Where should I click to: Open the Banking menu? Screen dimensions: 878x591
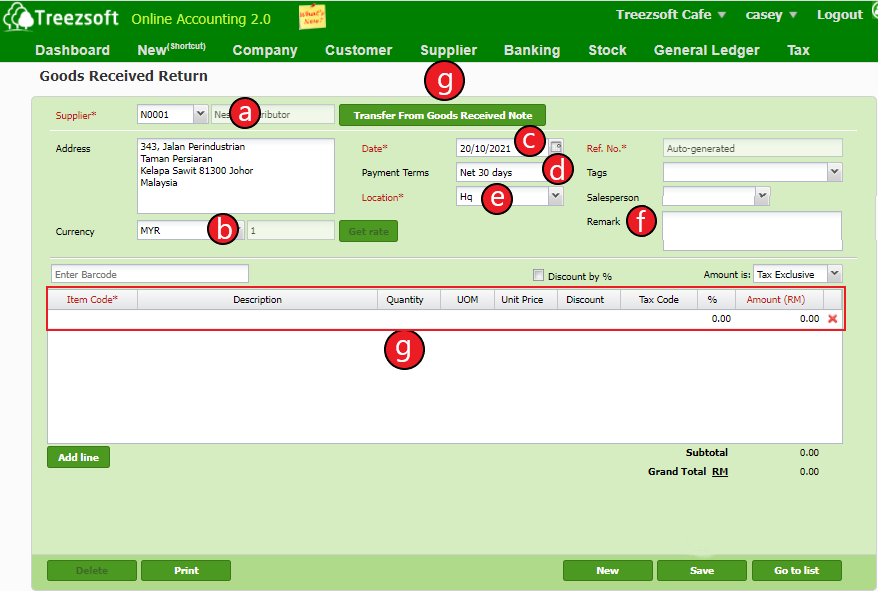[532, 50]
